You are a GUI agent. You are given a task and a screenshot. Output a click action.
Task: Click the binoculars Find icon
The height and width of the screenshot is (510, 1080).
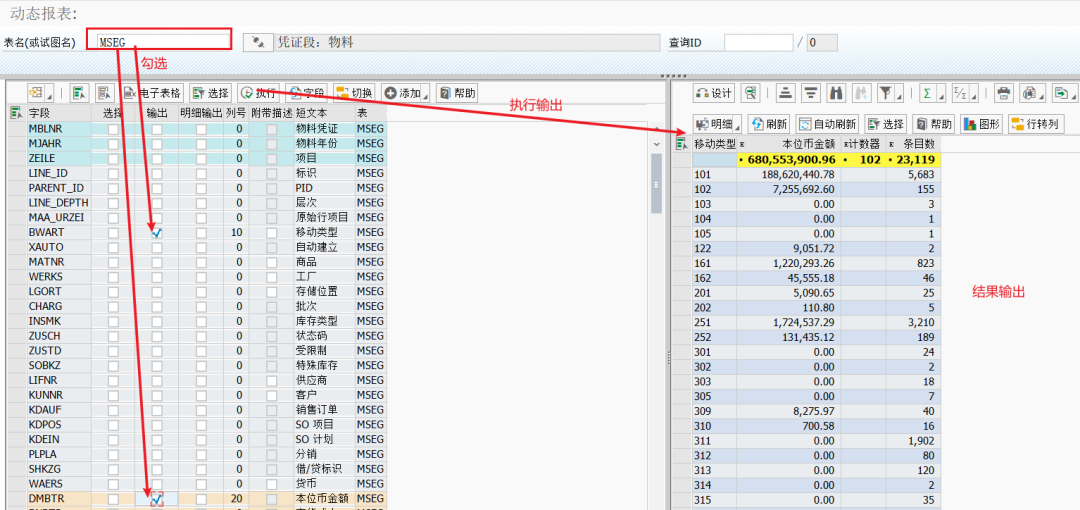point(836,92)
